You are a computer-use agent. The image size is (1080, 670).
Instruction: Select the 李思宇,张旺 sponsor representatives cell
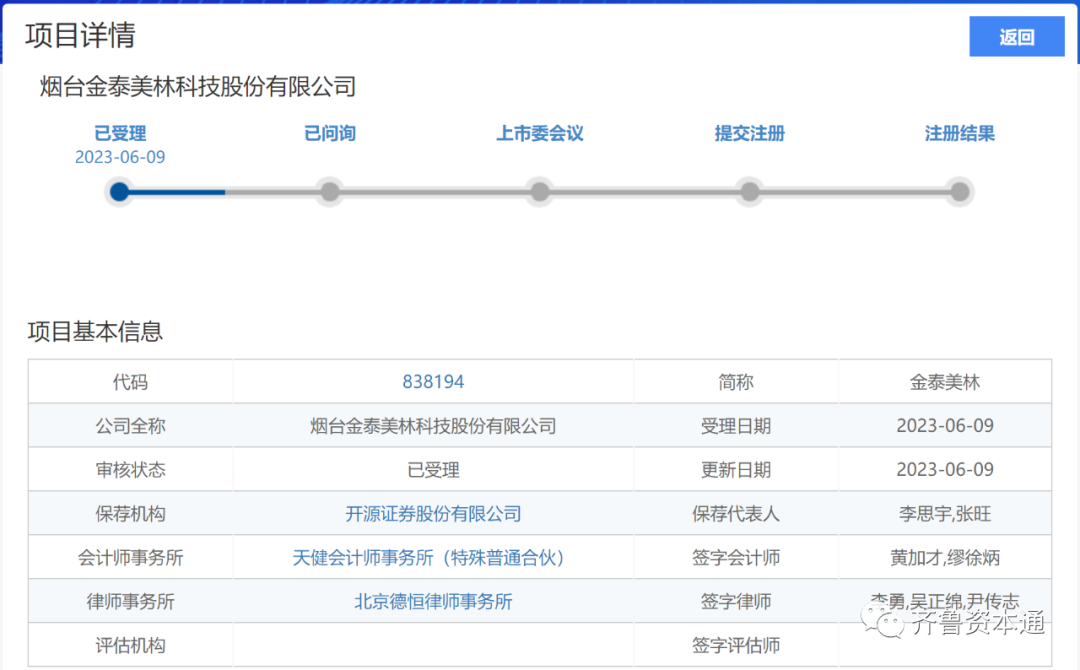point(945,514)
